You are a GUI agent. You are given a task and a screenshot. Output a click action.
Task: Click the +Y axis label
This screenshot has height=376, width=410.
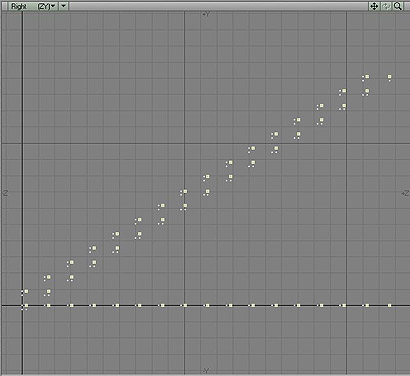tap(206, 14)
